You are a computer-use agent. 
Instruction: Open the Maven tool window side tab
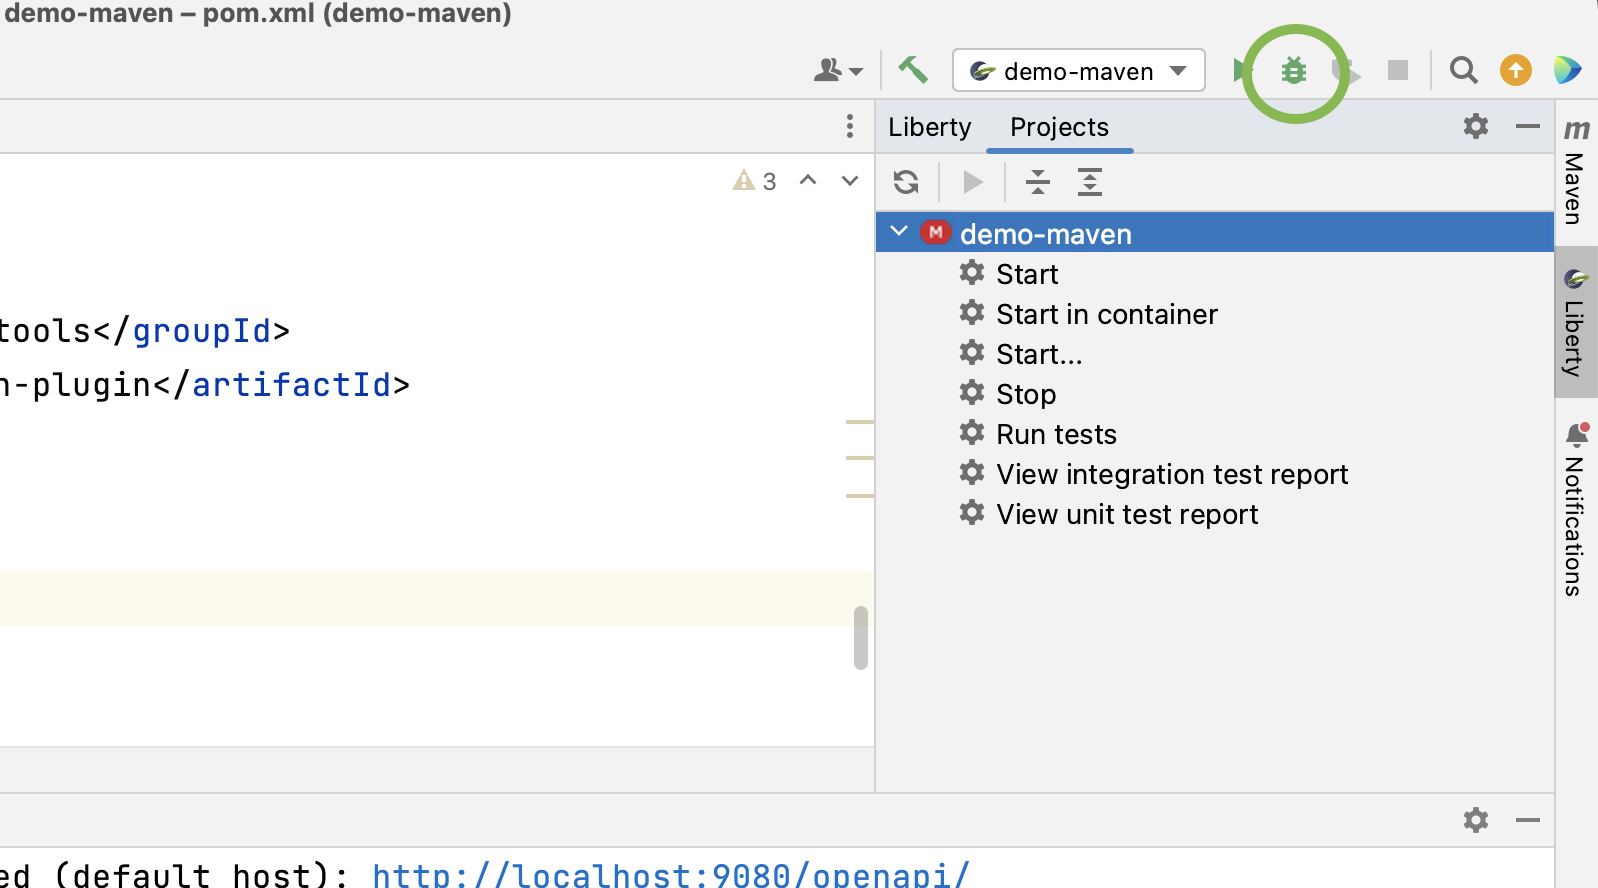point(1576,171)
